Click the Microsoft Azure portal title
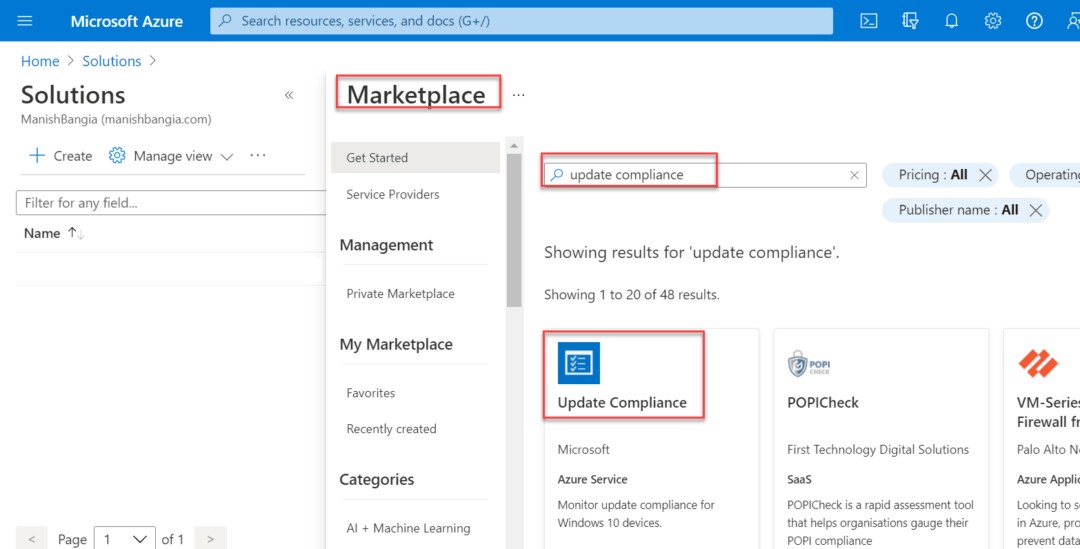The image size is (1080, 549). click(x=127, y=21)
